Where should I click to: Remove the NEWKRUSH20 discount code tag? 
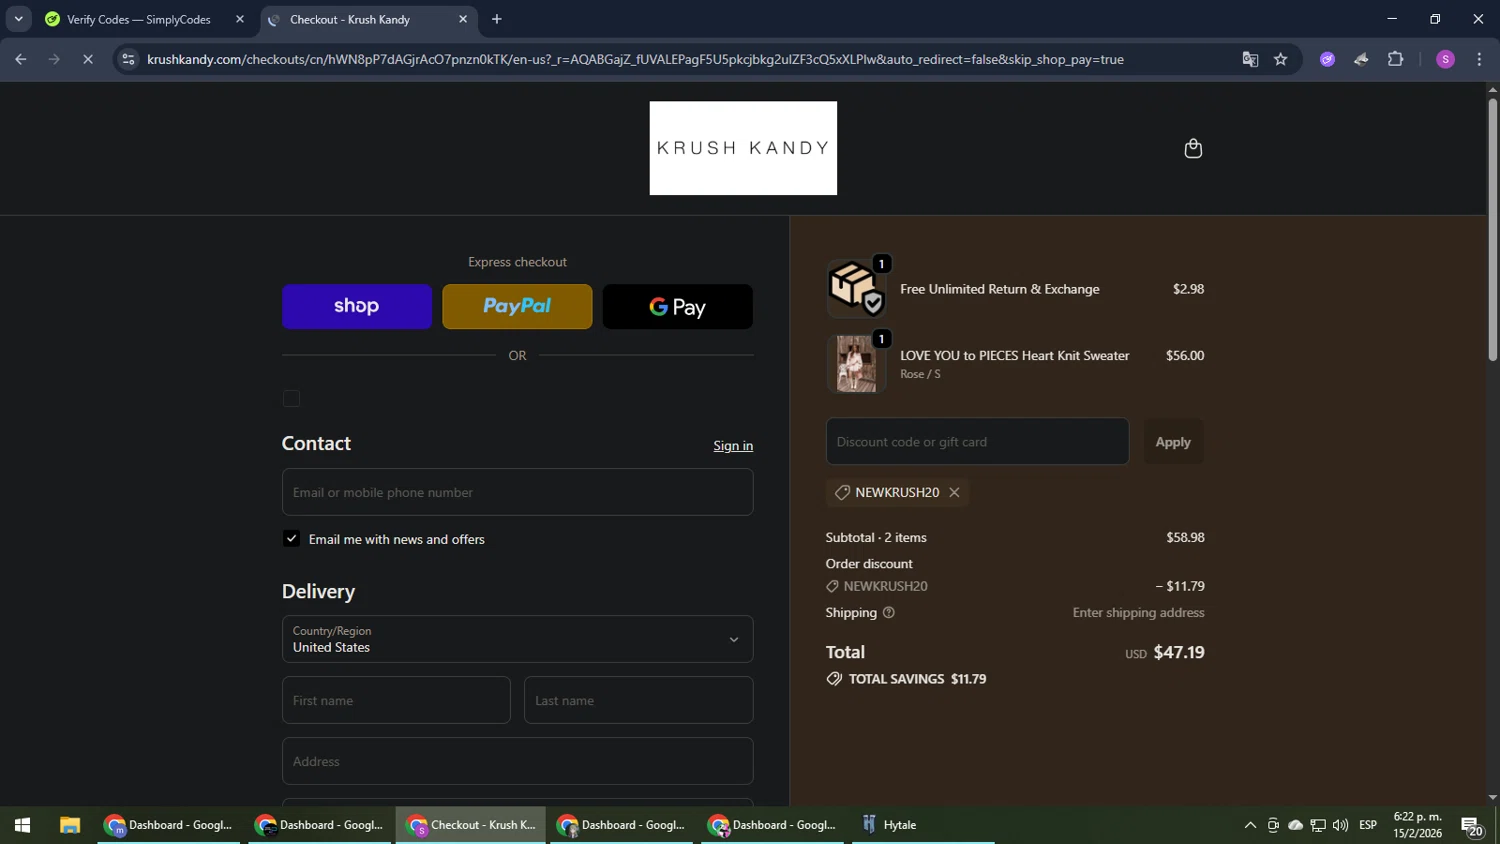point(954,492)
